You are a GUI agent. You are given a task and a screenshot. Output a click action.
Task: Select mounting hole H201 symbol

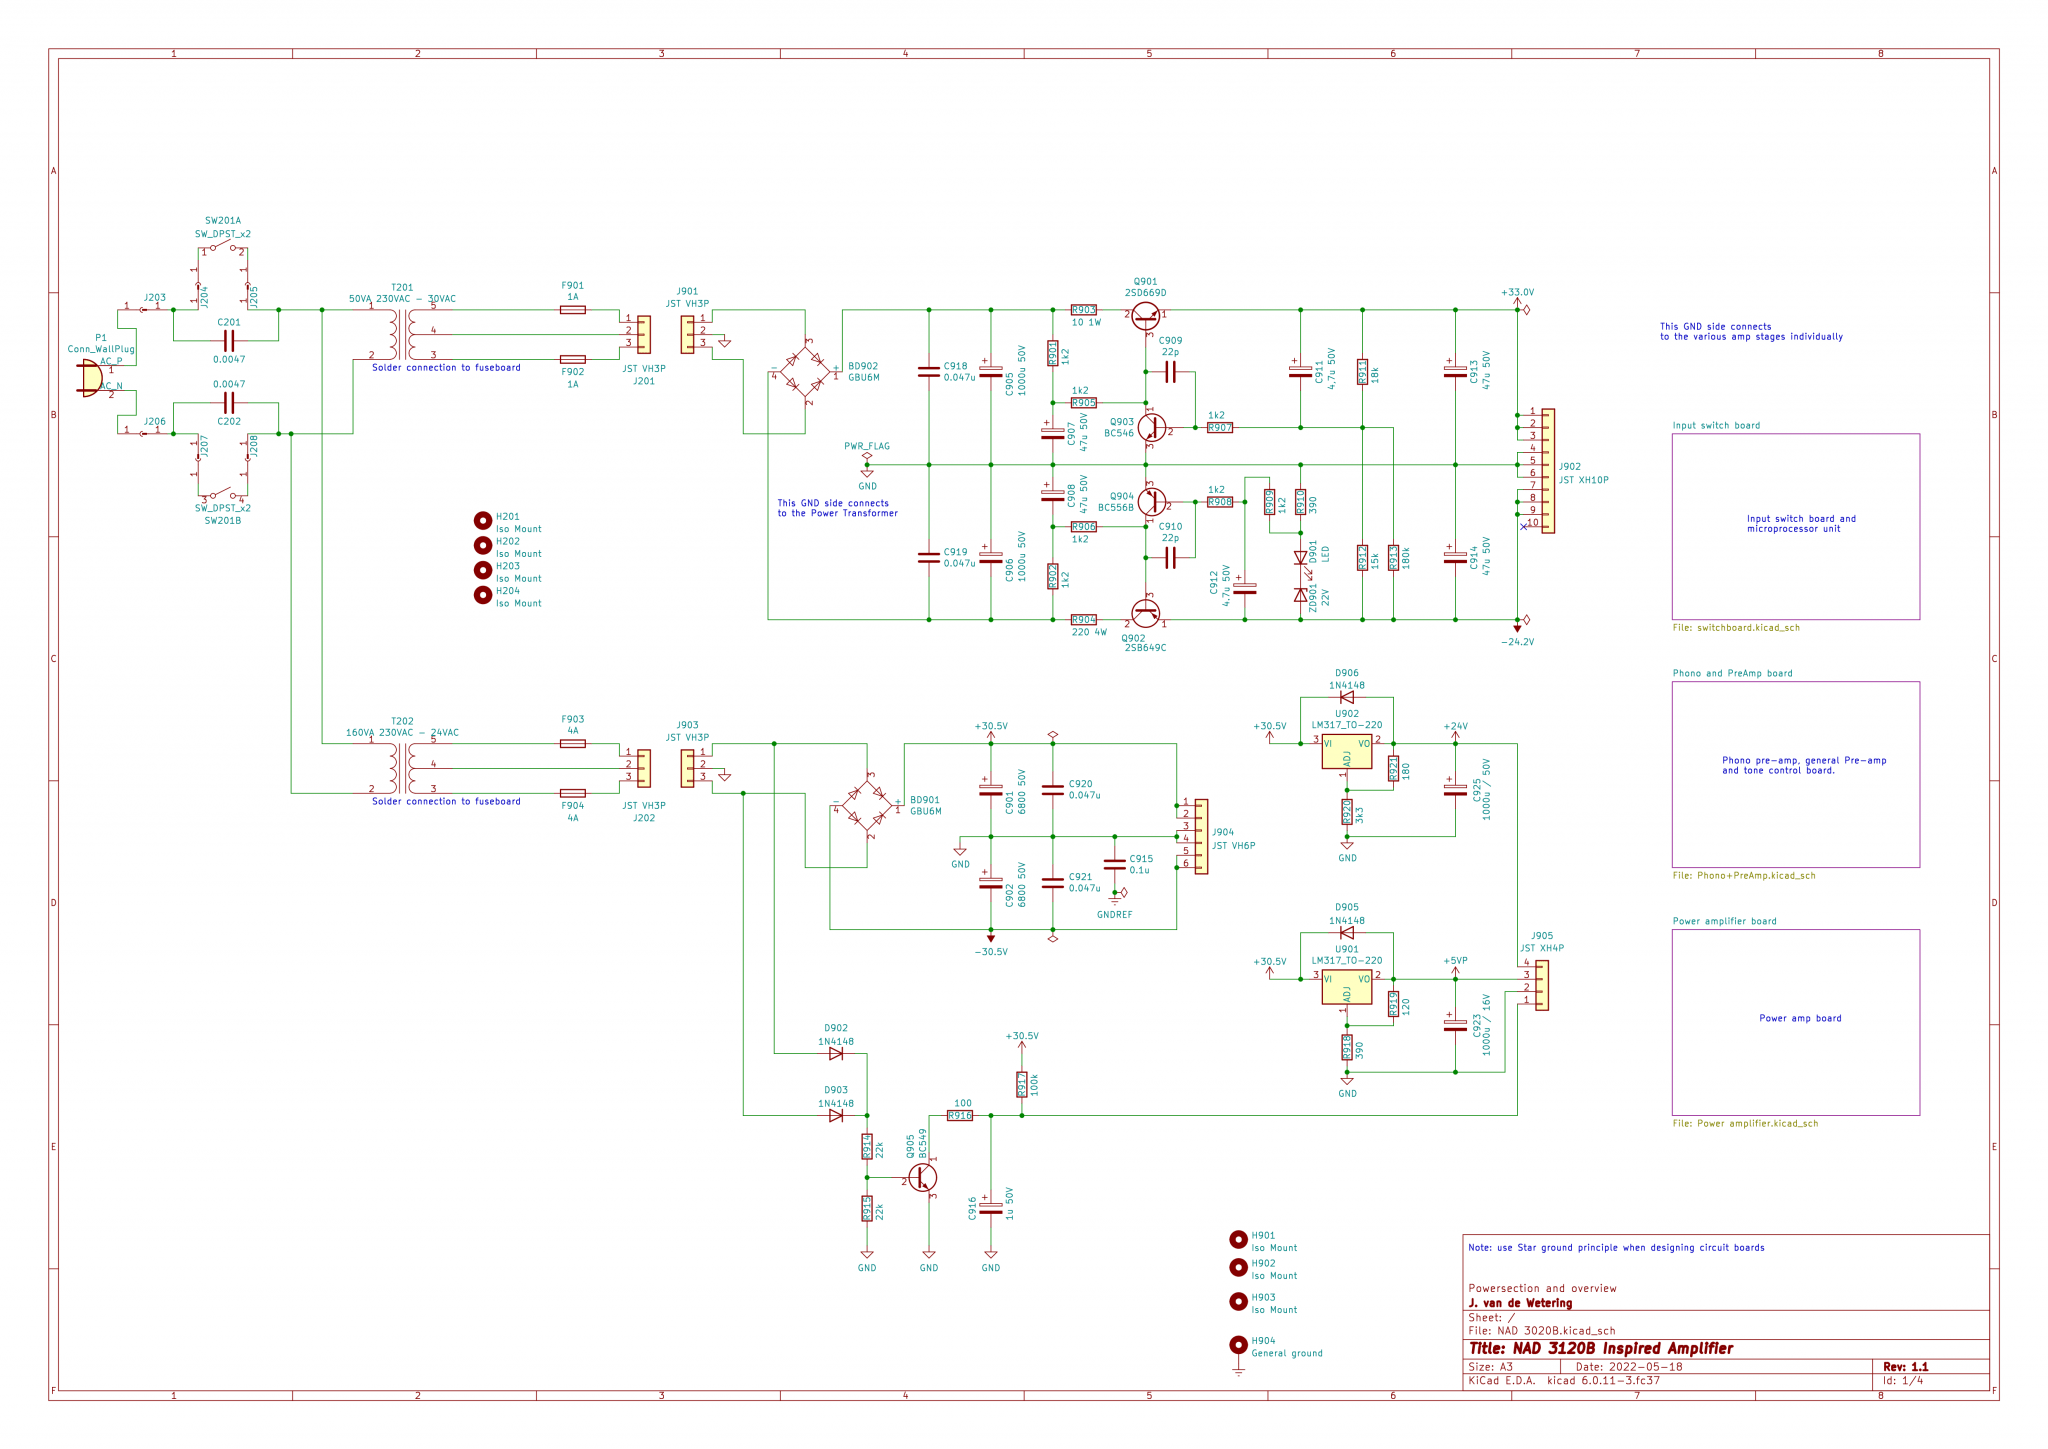click(x=483, y=520)
